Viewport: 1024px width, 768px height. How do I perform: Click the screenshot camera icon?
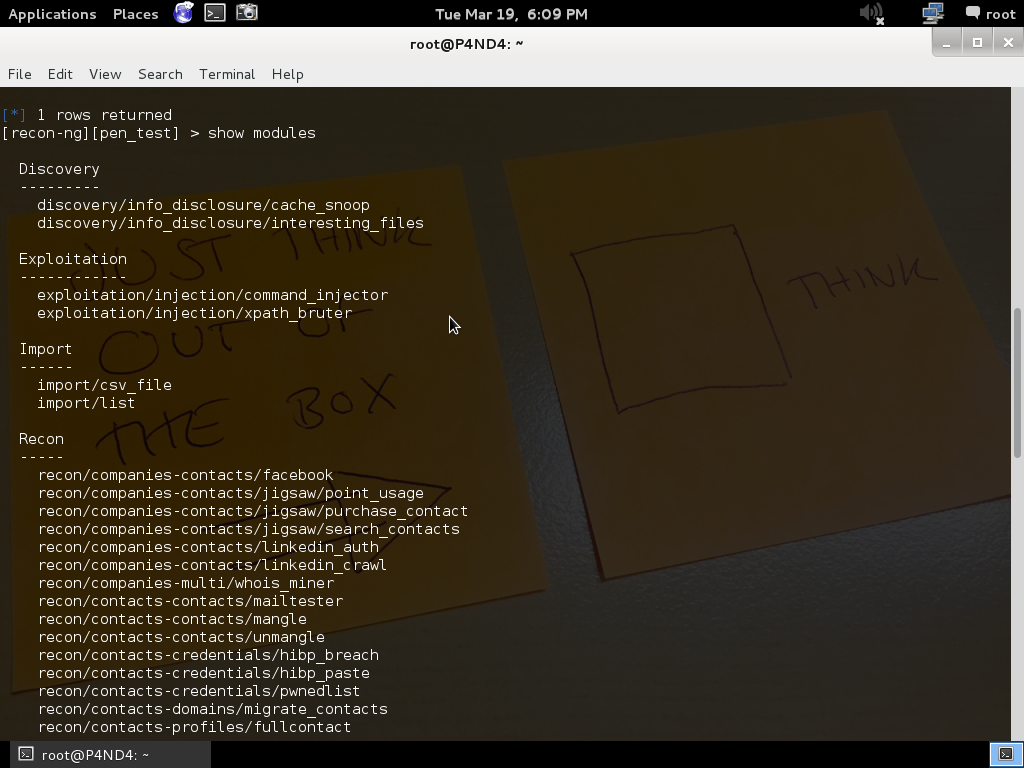coord(247,13)
